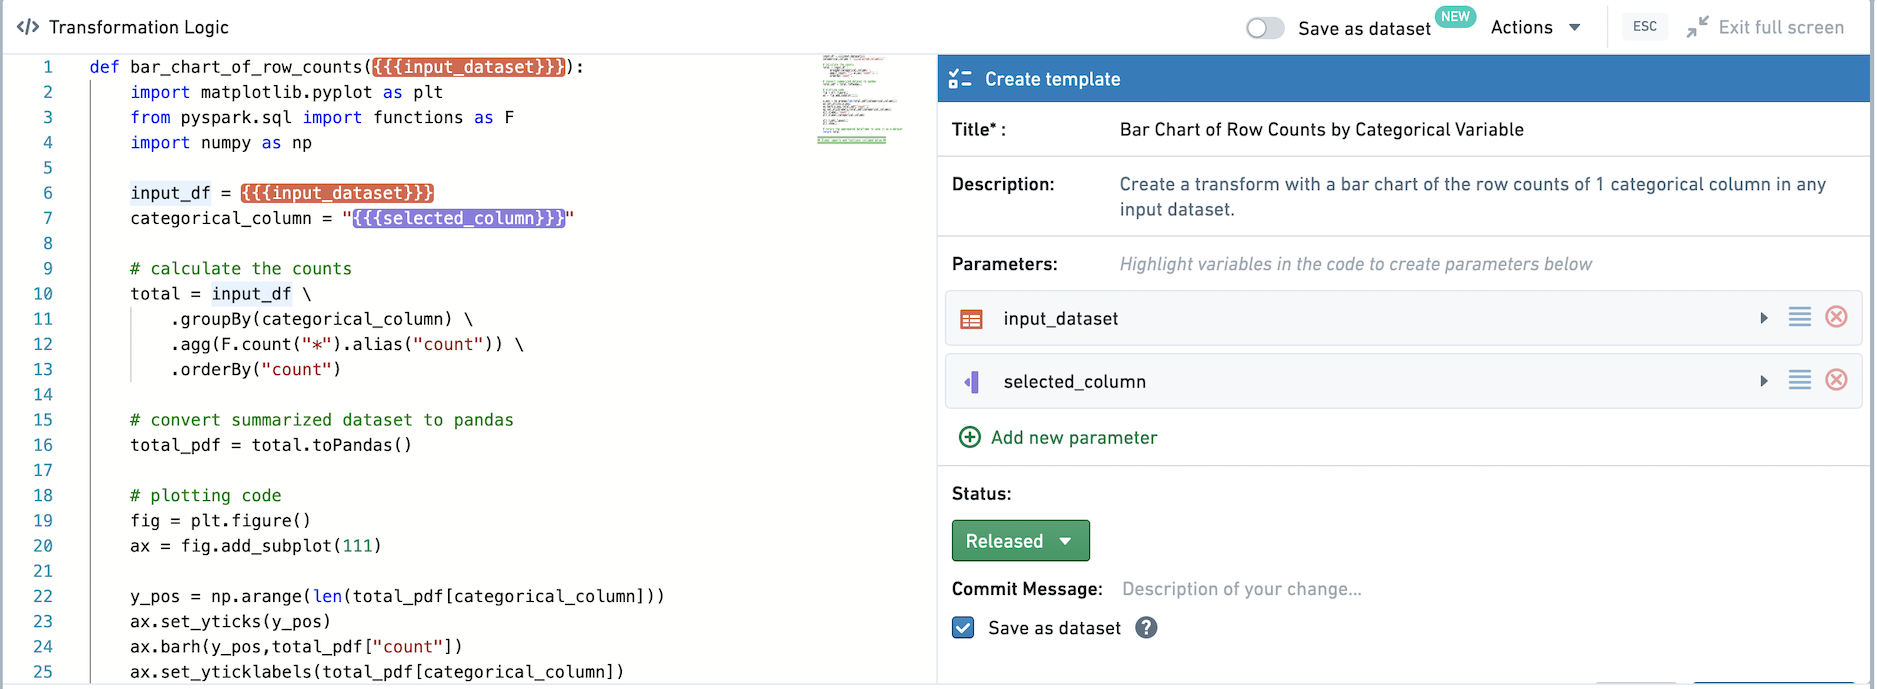Click the 'import numpy as np' line

click(x=221, y=143)
